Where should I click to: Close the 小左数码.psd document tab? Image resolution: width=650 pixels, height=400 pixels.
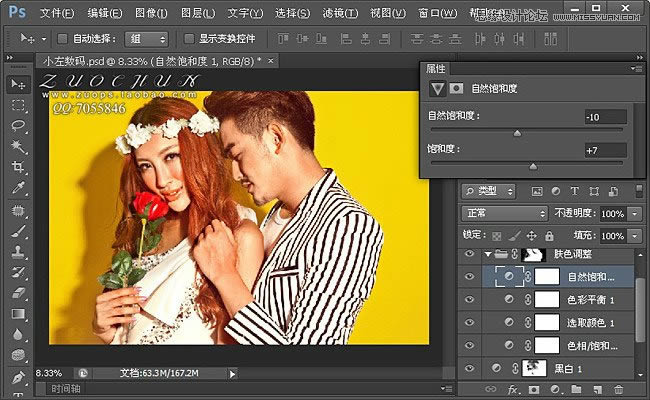(x=270, y=61)
